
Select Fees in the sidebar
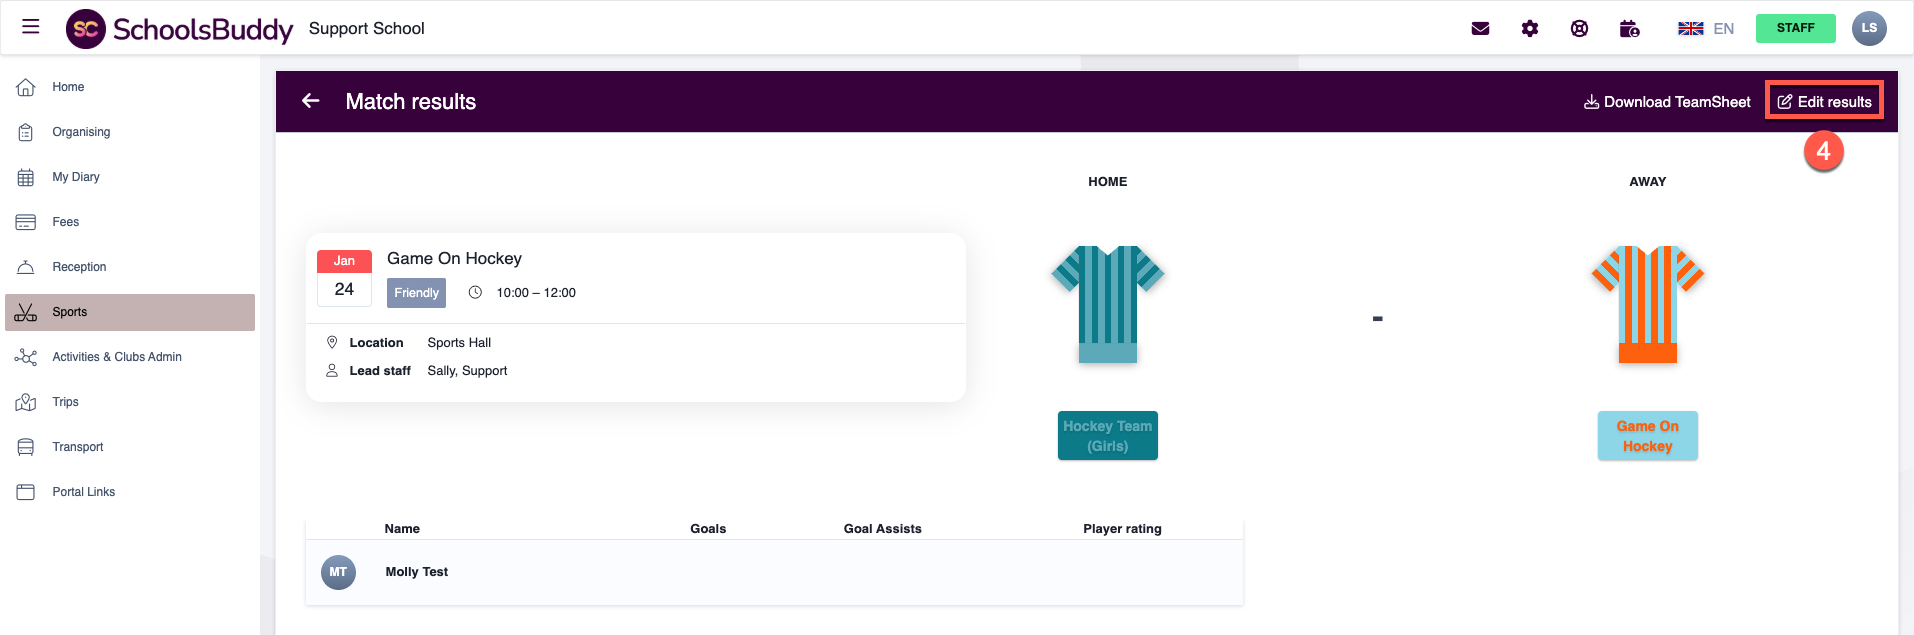point(66,222)
